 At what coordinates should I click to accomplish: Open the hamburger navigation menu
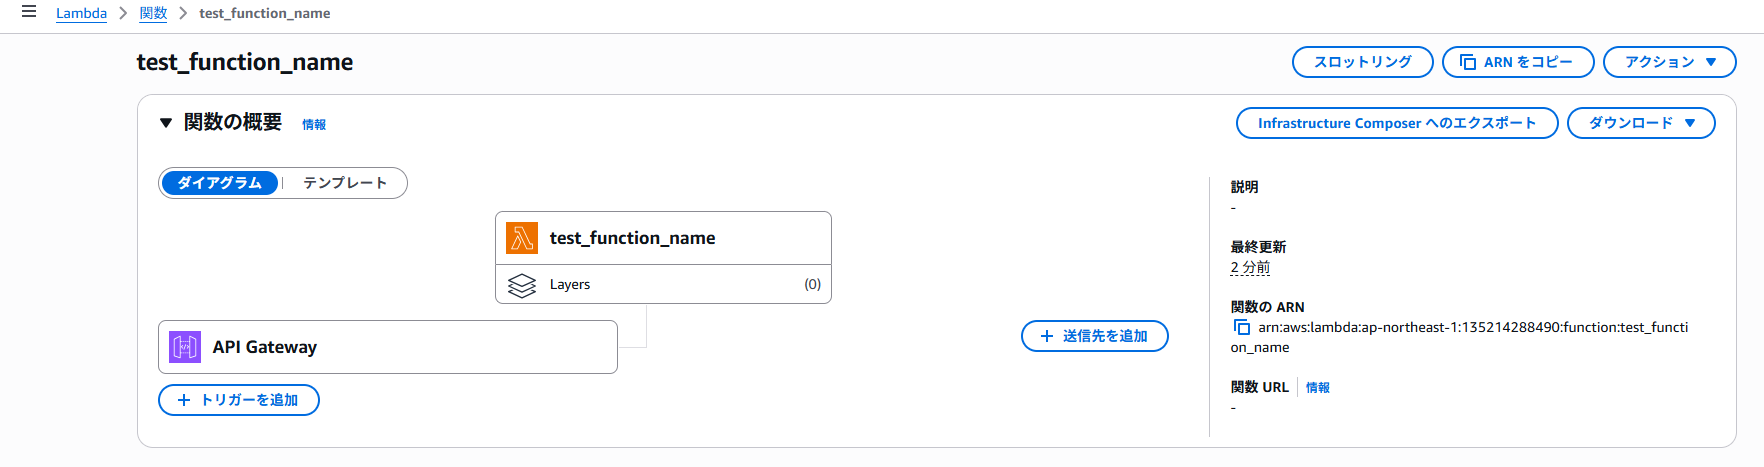(x=29, y=12)
